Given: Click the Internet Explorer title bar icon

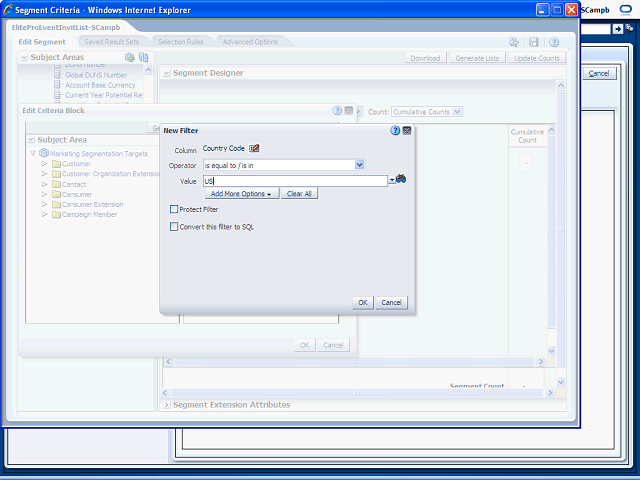Looking at the screenshot, I should point(8,9).
